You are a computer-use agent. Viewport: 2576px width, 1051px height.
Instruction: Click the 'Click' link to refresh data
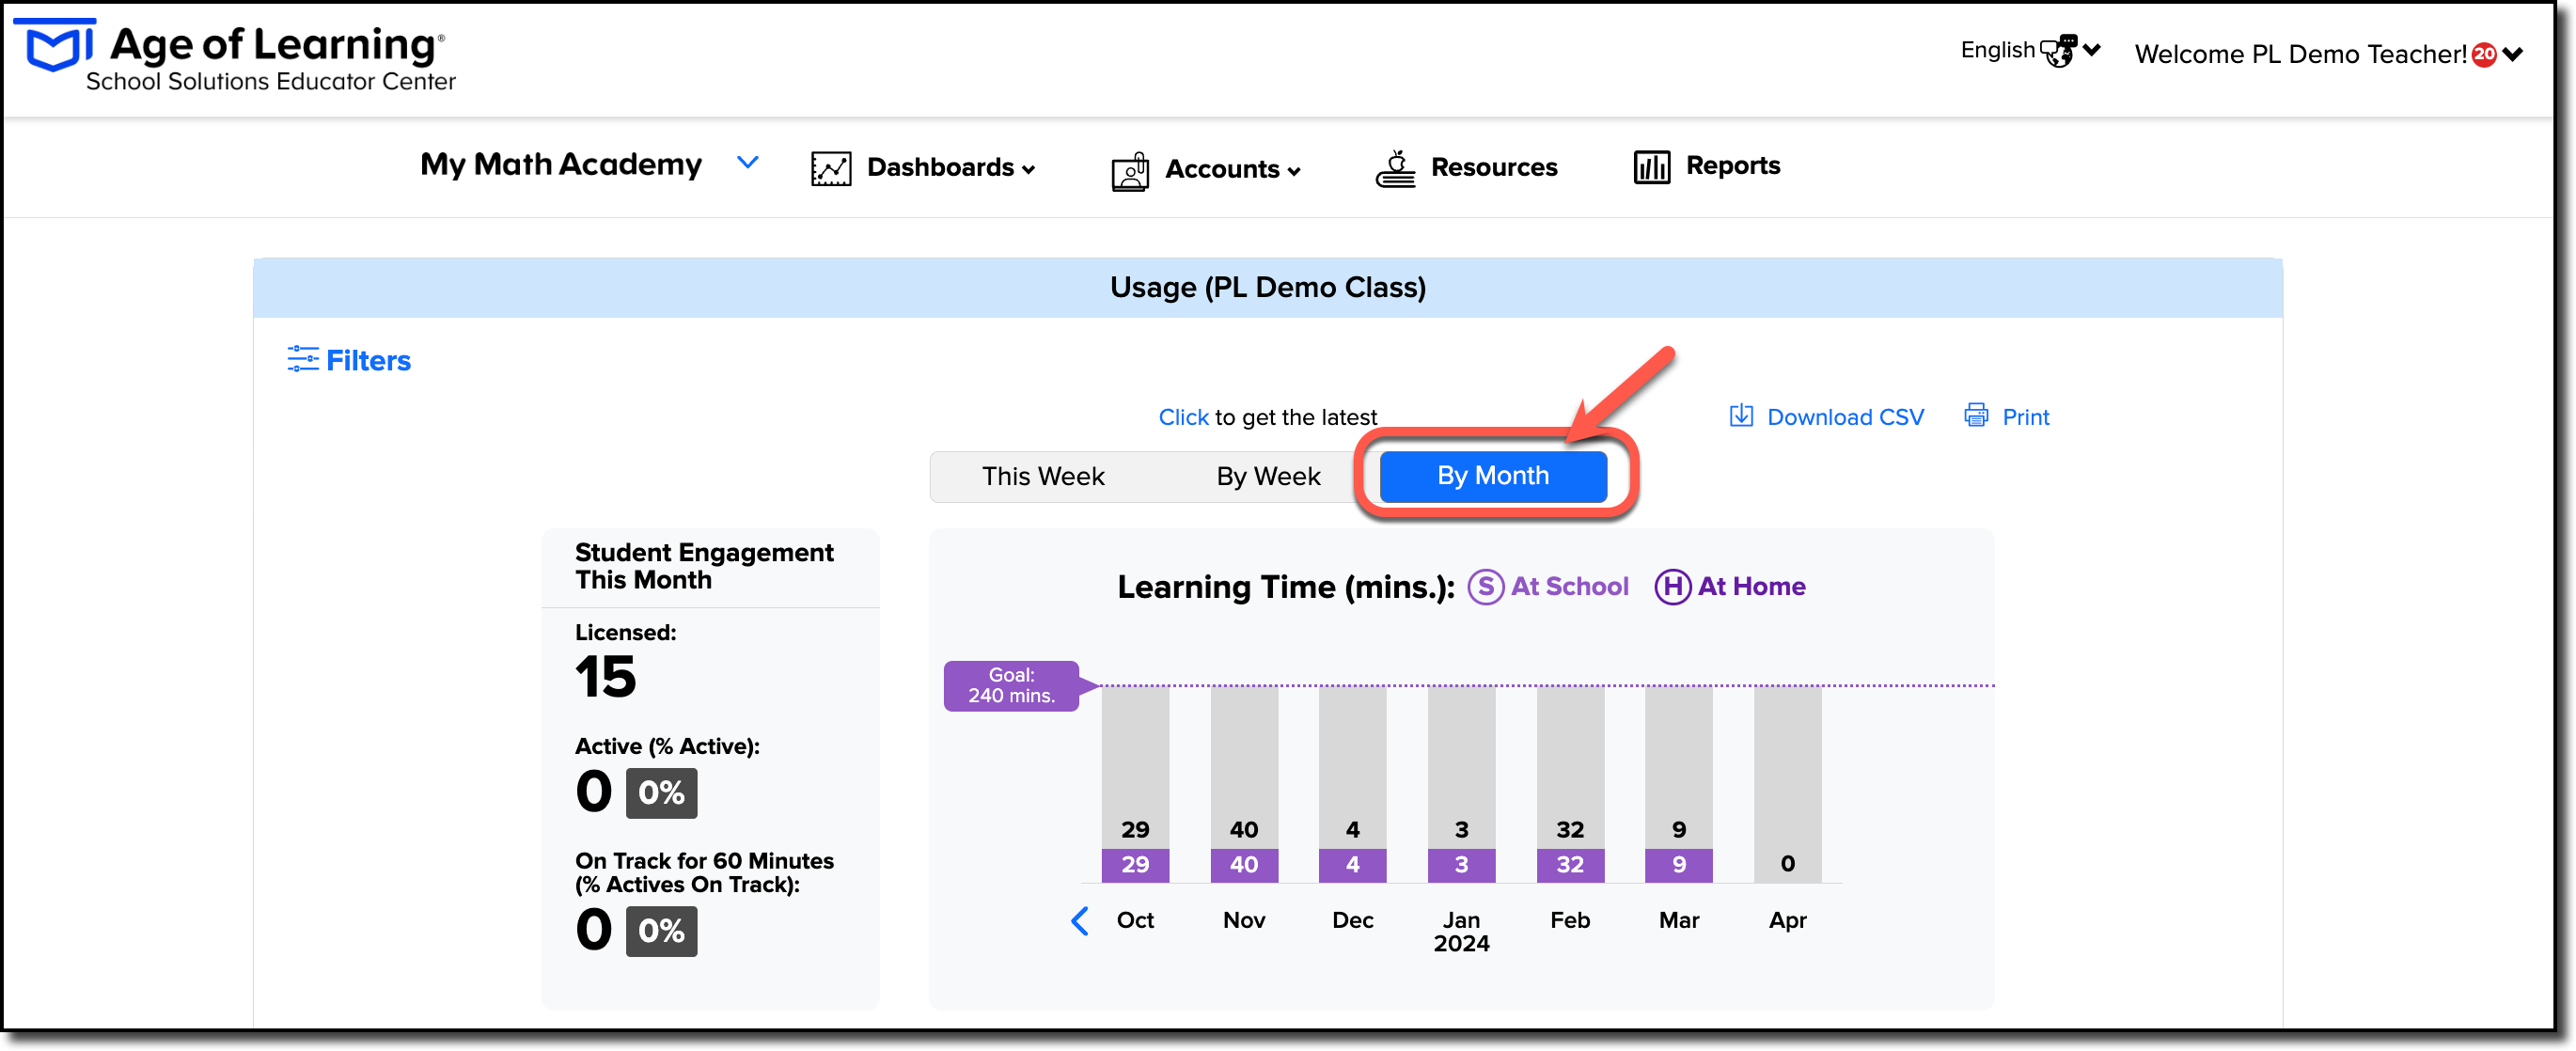tap(1183, 417)
